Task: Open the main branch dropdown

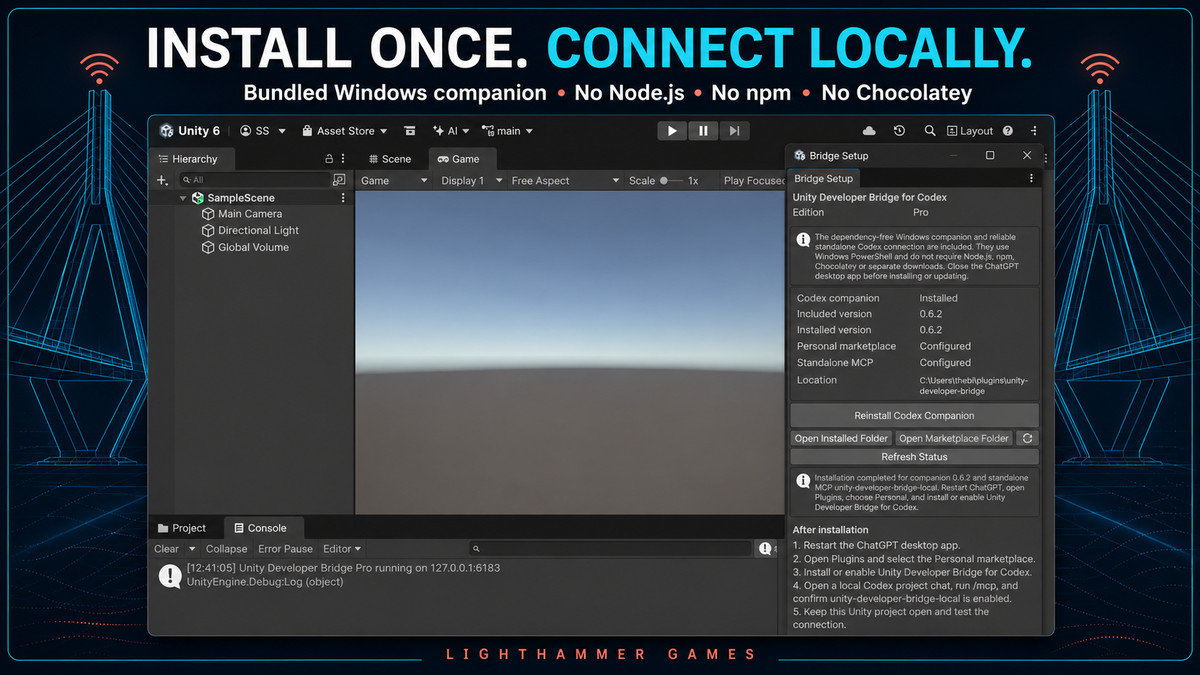Action: (x=507, y=131)
